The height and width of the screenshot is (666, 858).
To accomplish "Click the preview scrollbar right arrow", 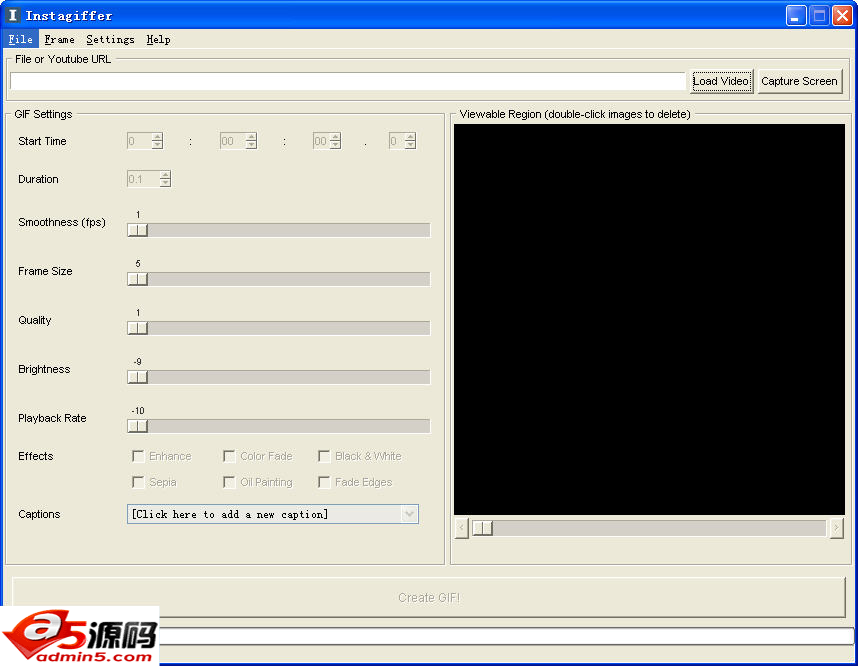I will coord(836,528).
